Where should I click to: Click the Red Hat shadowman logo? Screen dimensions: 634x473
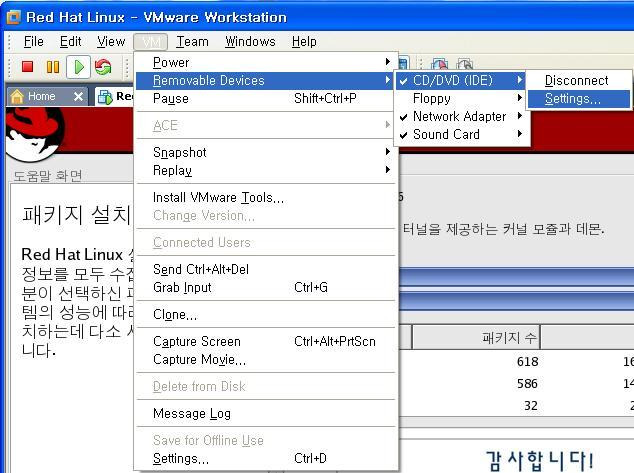tap(34, 133)
